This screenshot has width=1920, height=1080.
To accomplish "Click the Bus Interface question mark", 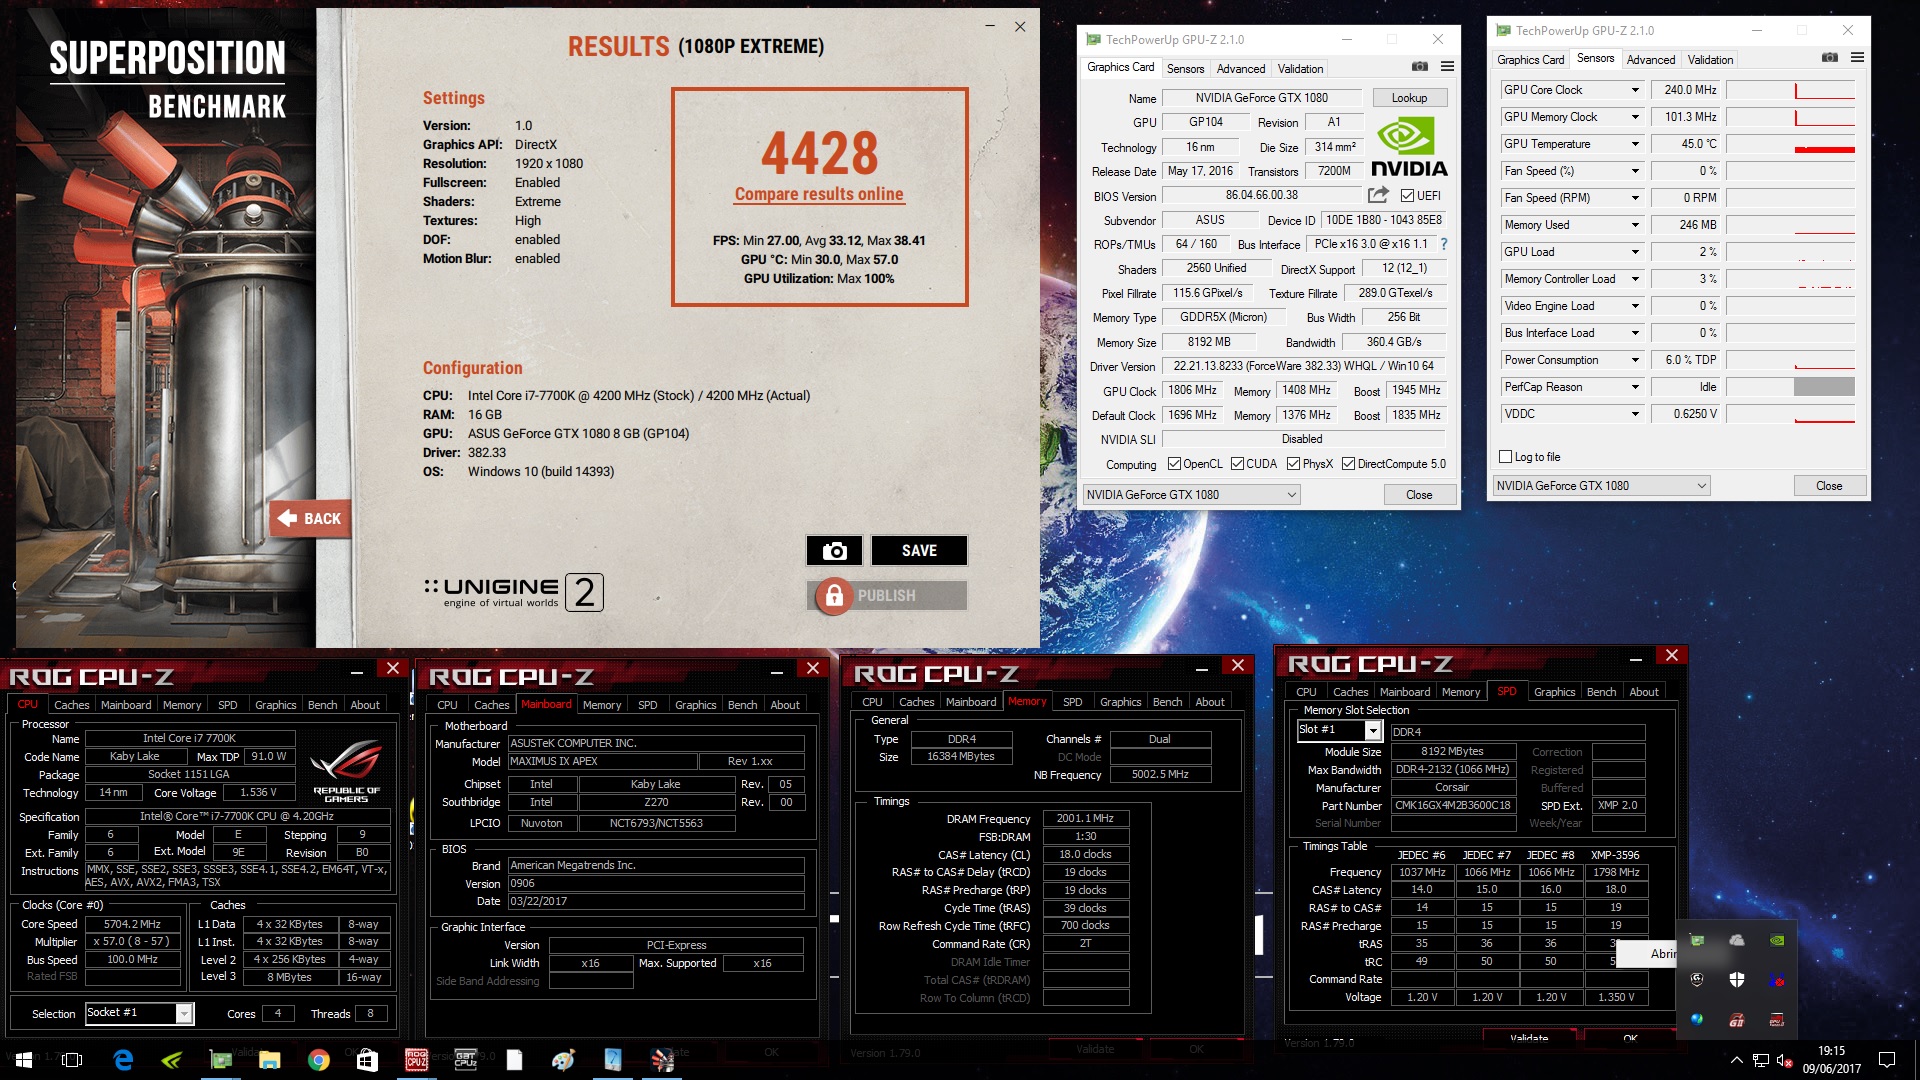I will point(1443,244).
